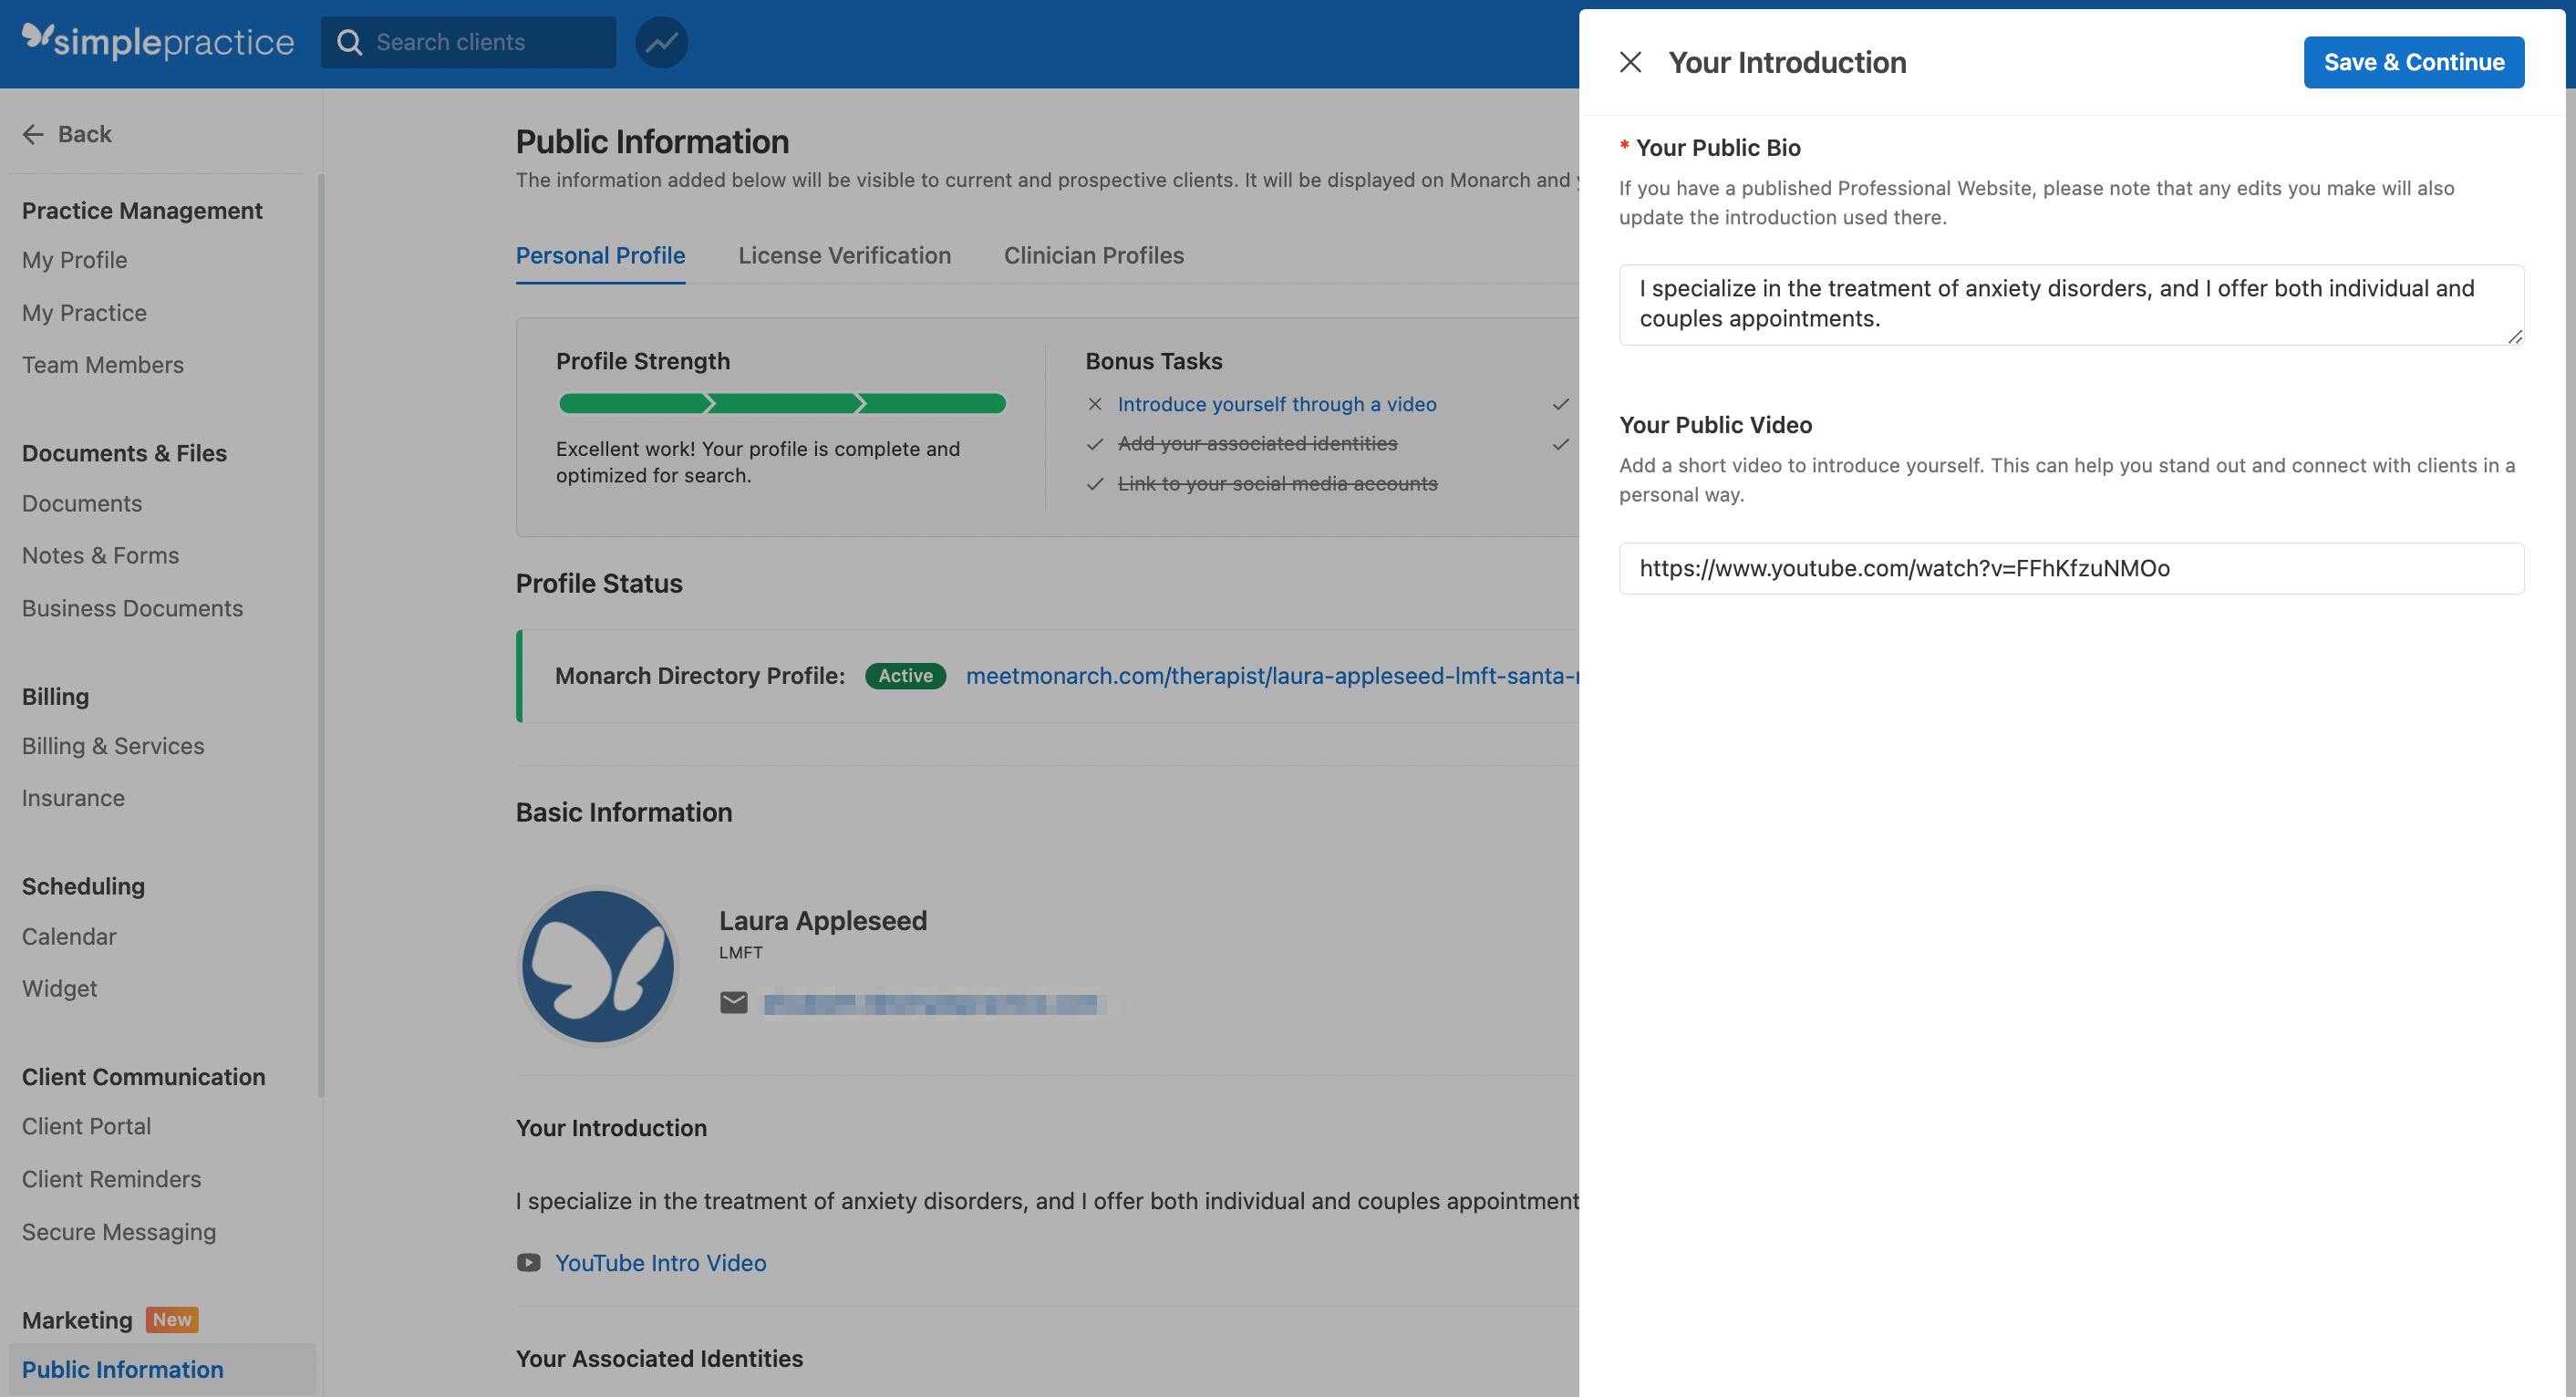Click the sidebar vertical scrollbar
This screenshot has height=1397, width=2576.
point(321,635)
